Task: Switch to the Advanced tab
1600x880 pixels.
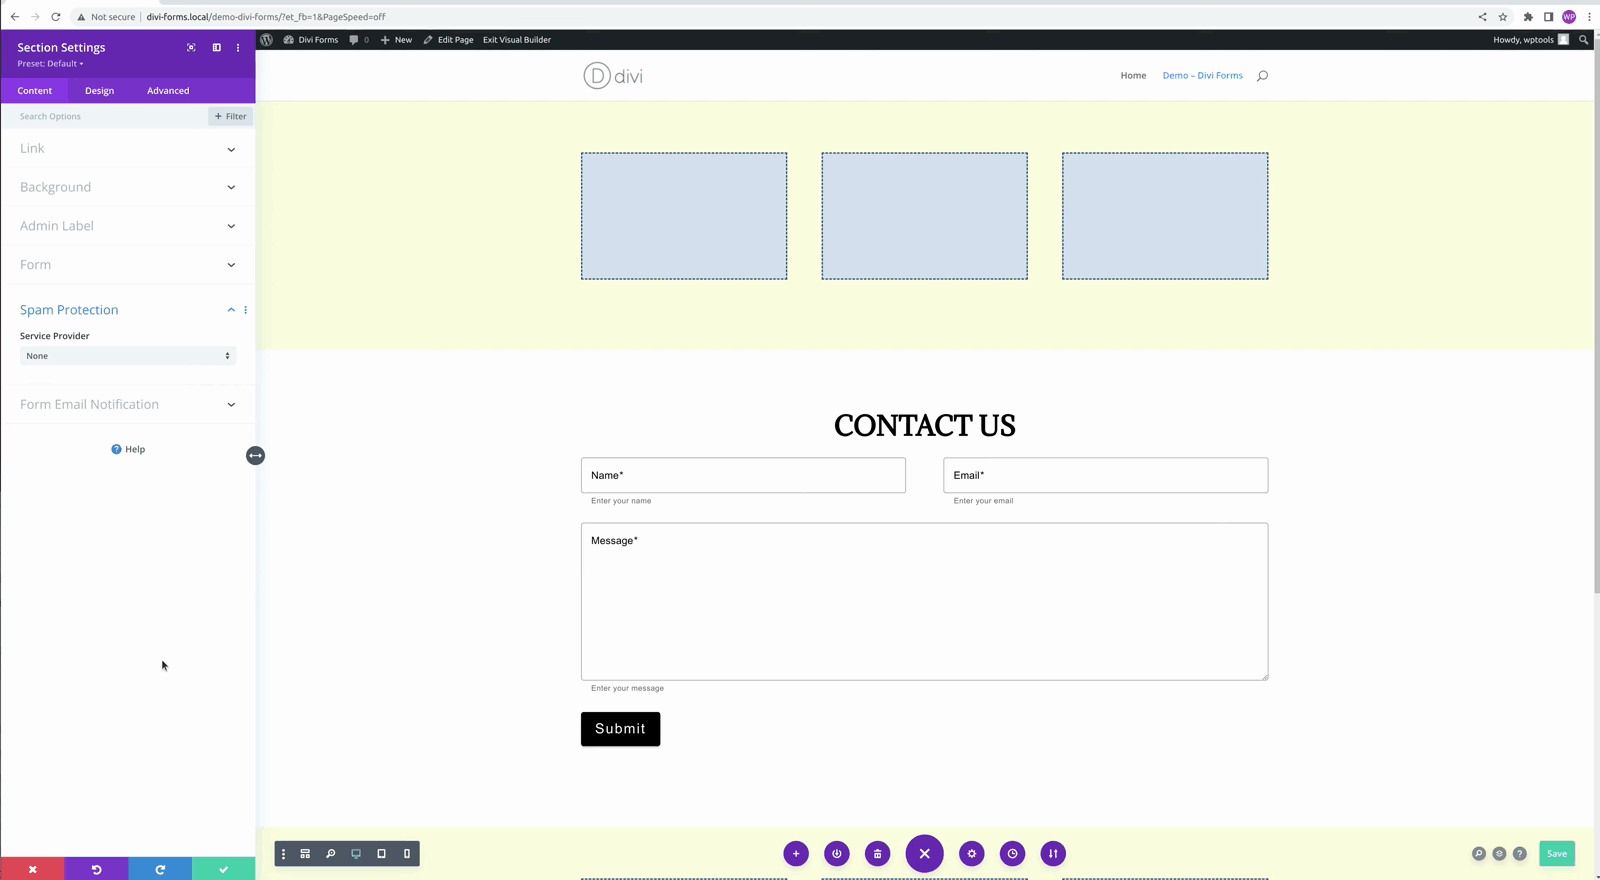Action: point(168,90)
